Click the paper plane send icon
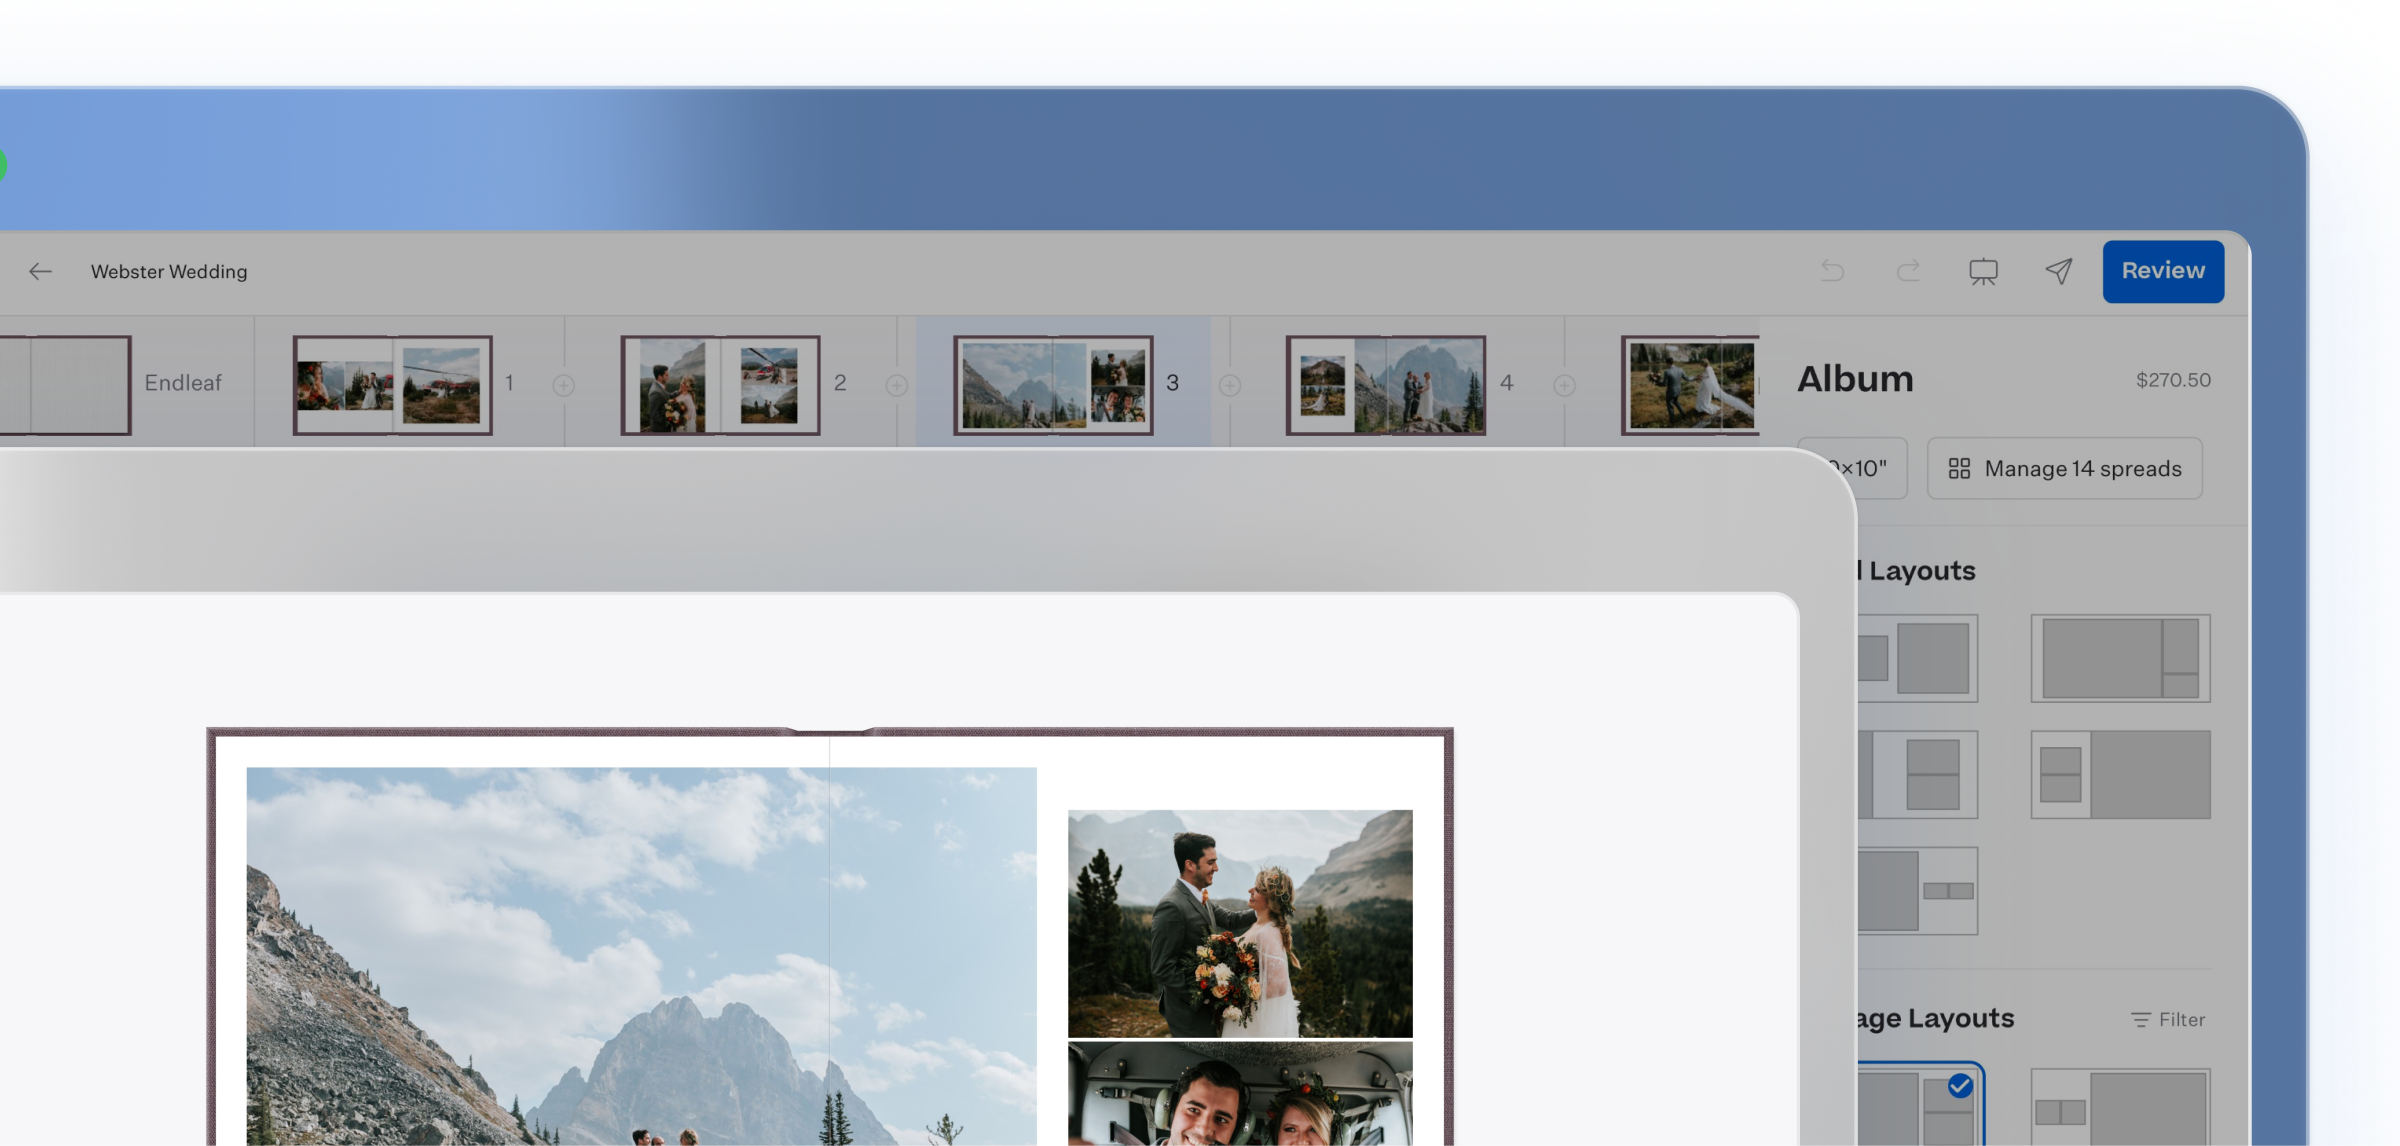 [x=2059, y=271]
